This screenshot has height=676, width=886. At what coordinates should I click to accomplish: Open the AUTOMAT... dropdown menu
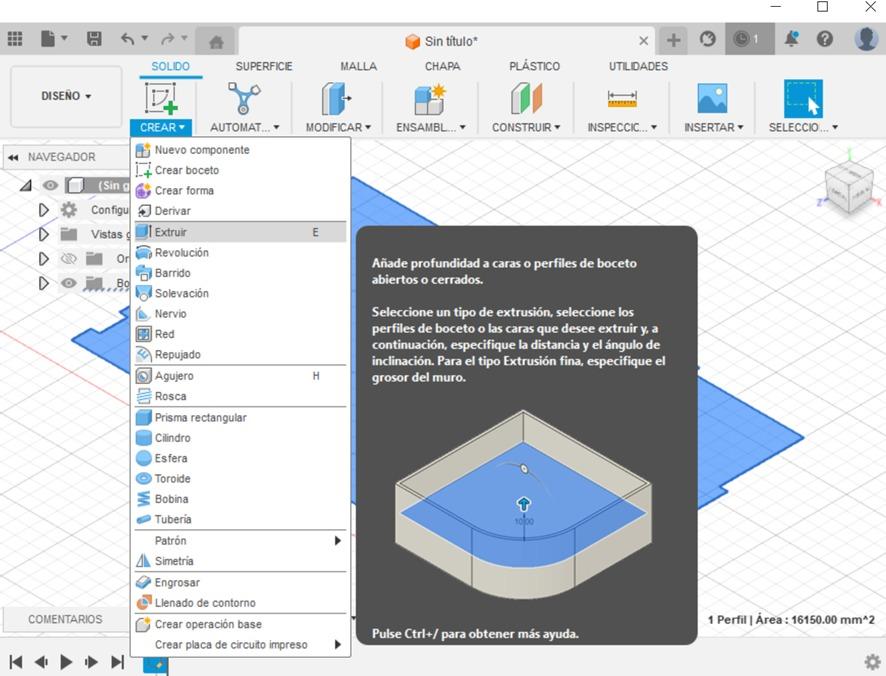pyautogui.click(x=245, y=128)
